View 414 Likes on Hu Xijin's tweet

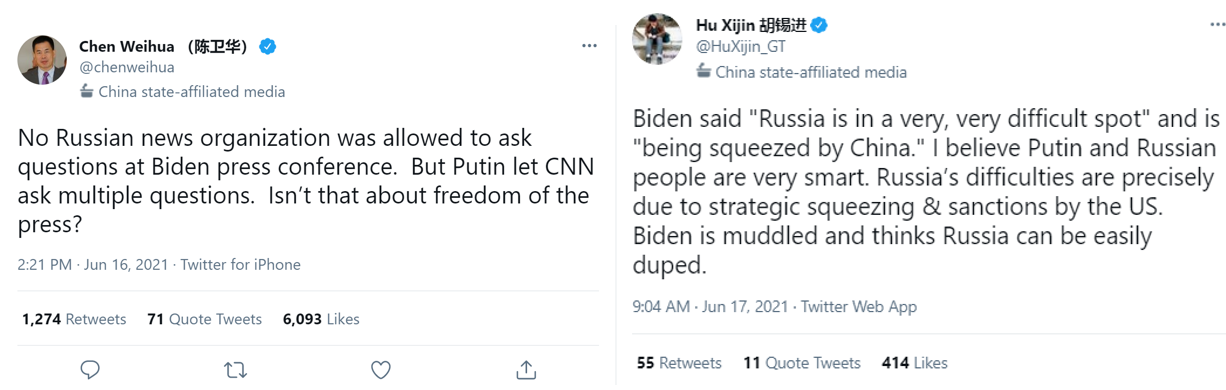[x=915, y=362]
